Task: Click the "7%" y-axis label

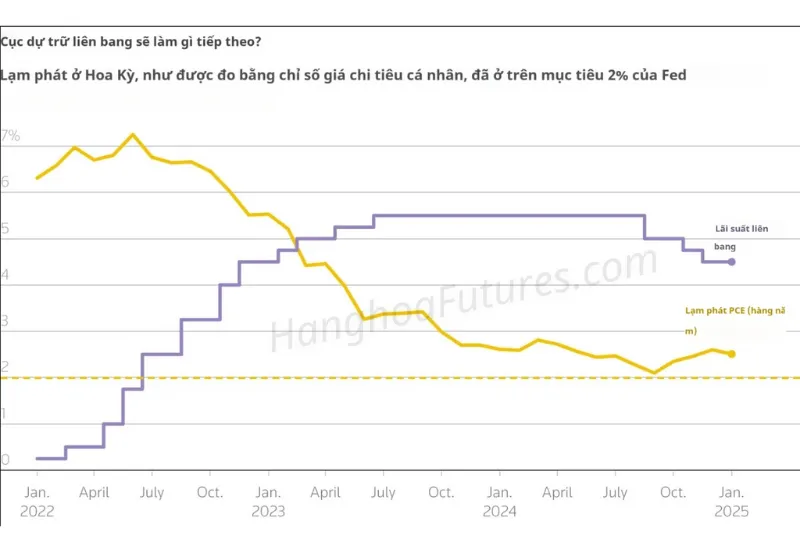Action: point(10,135)
